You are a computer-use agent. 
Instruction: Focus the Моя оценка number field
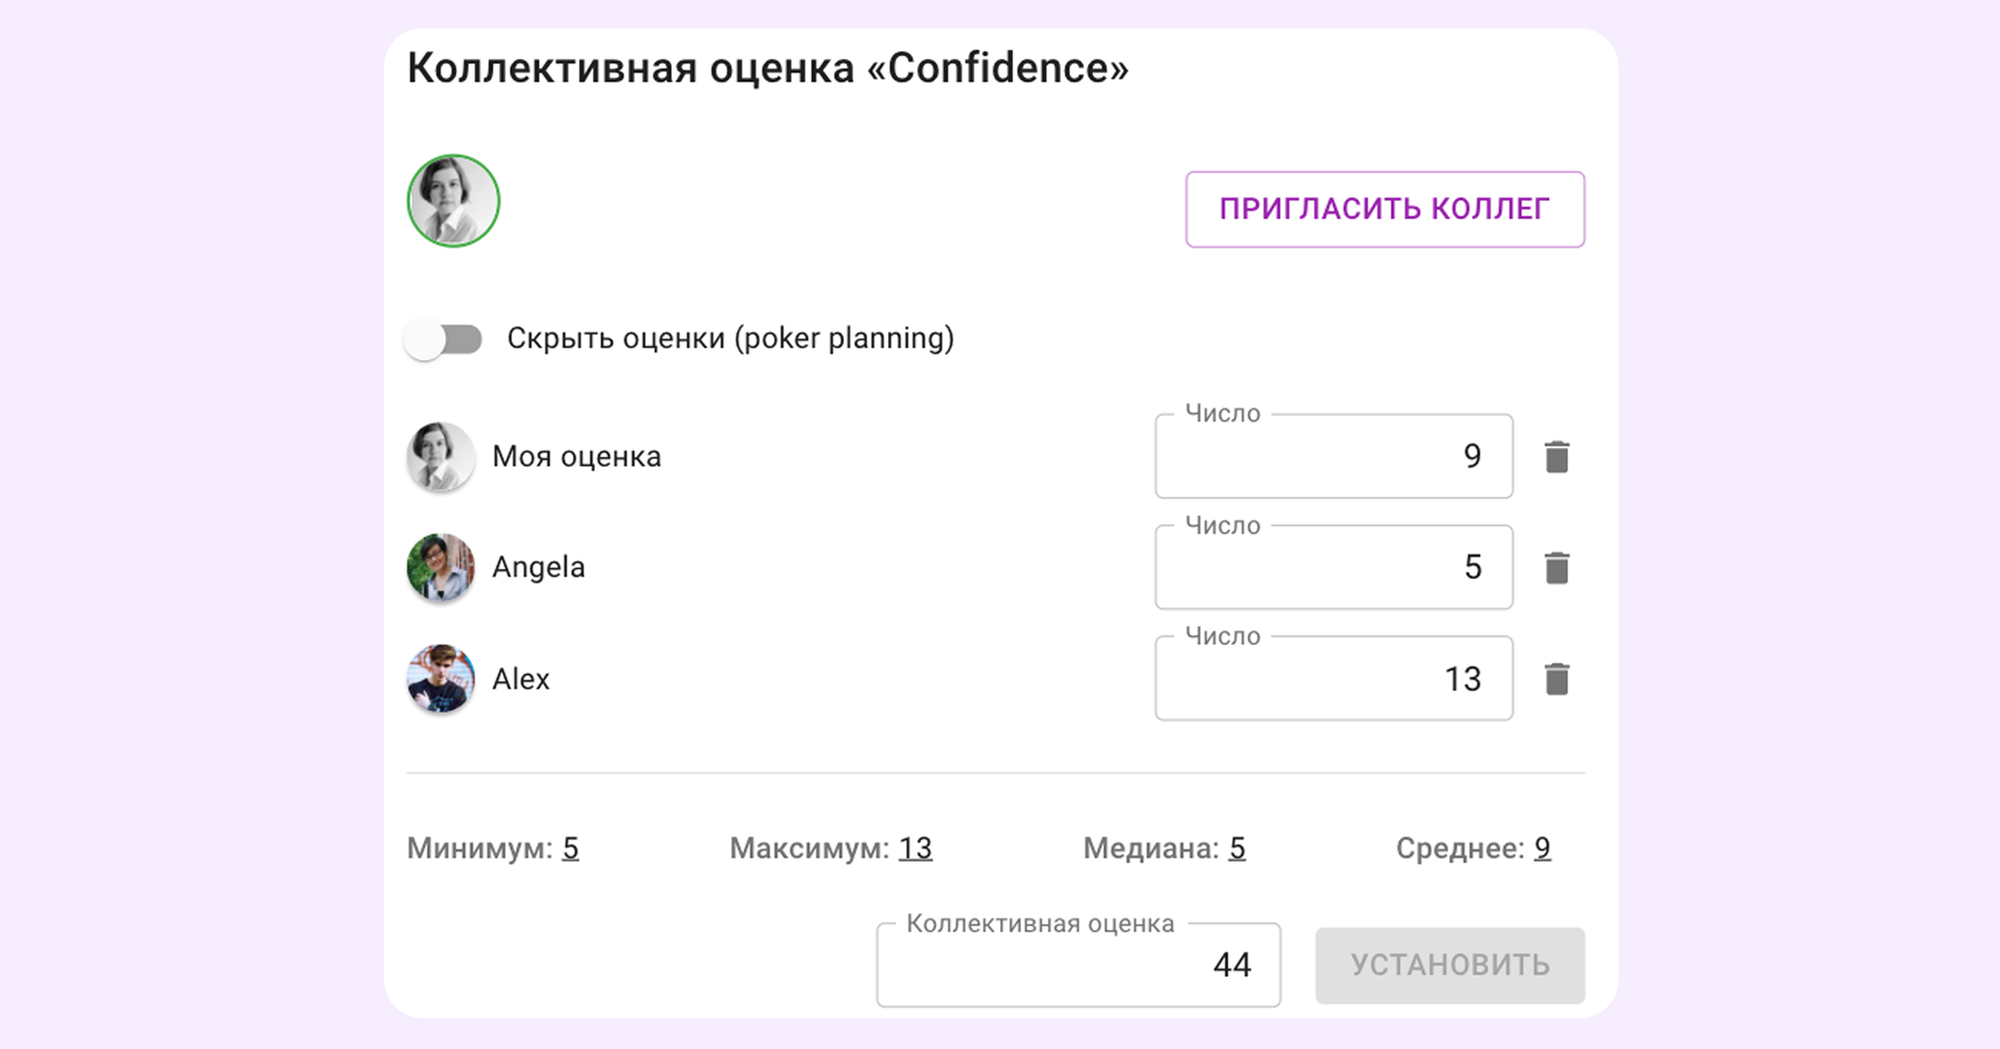[x=1332, y=457]
